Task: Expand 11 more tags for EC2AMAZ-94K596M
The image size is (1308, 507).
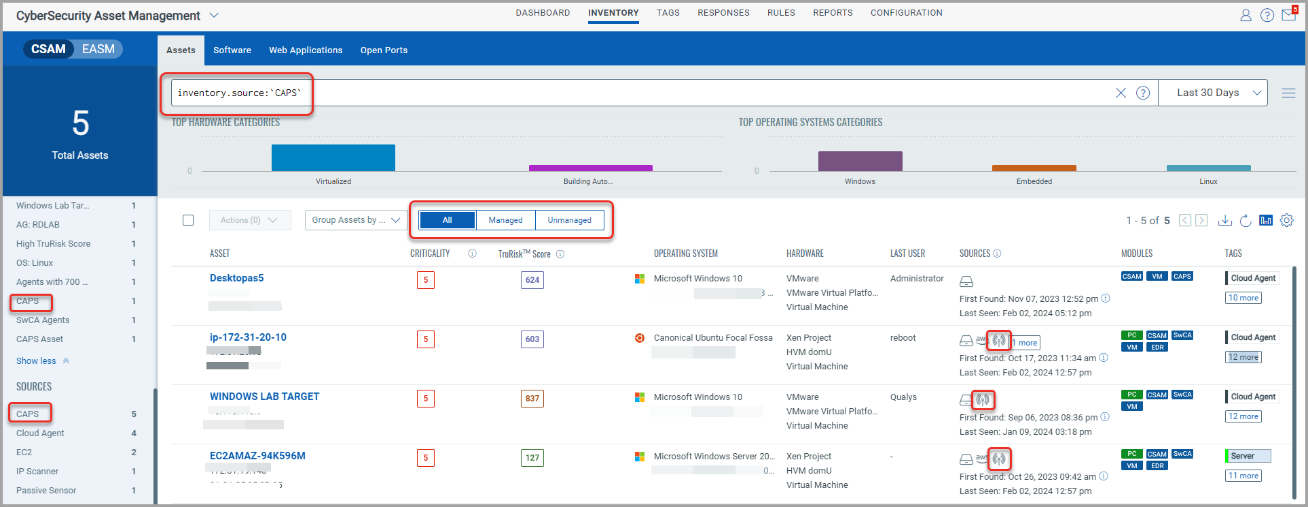Action: pyautogui.click(x=1243, y=476)
